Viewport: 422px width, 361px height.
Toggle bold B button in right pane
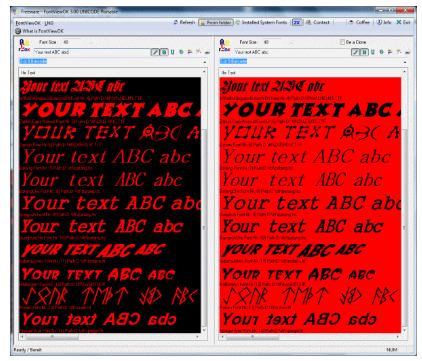pyautogui.click(x=364, y=52)
